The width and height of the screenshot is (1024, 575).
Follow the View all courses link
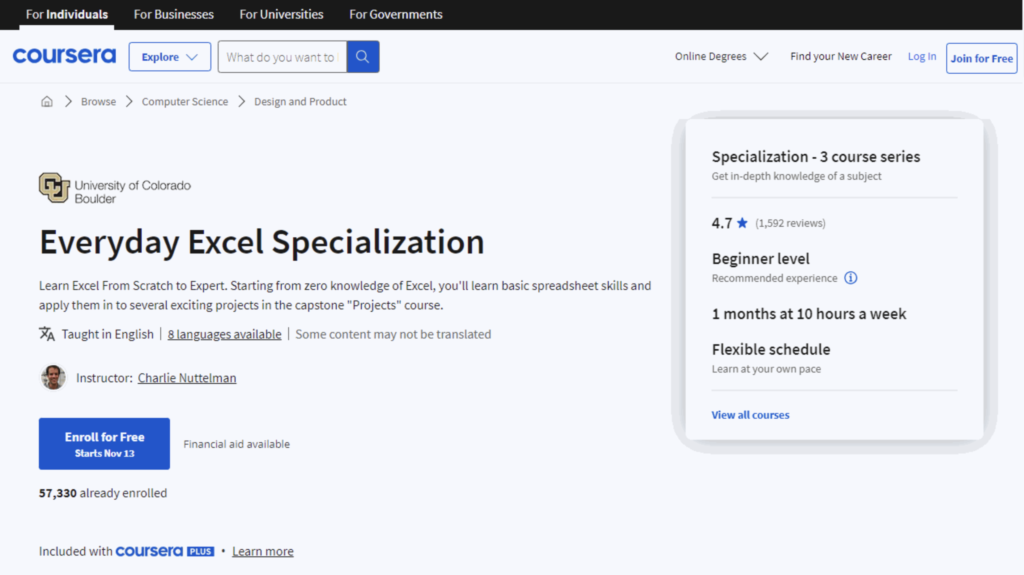pyautogui.click(x=750, y=415)
